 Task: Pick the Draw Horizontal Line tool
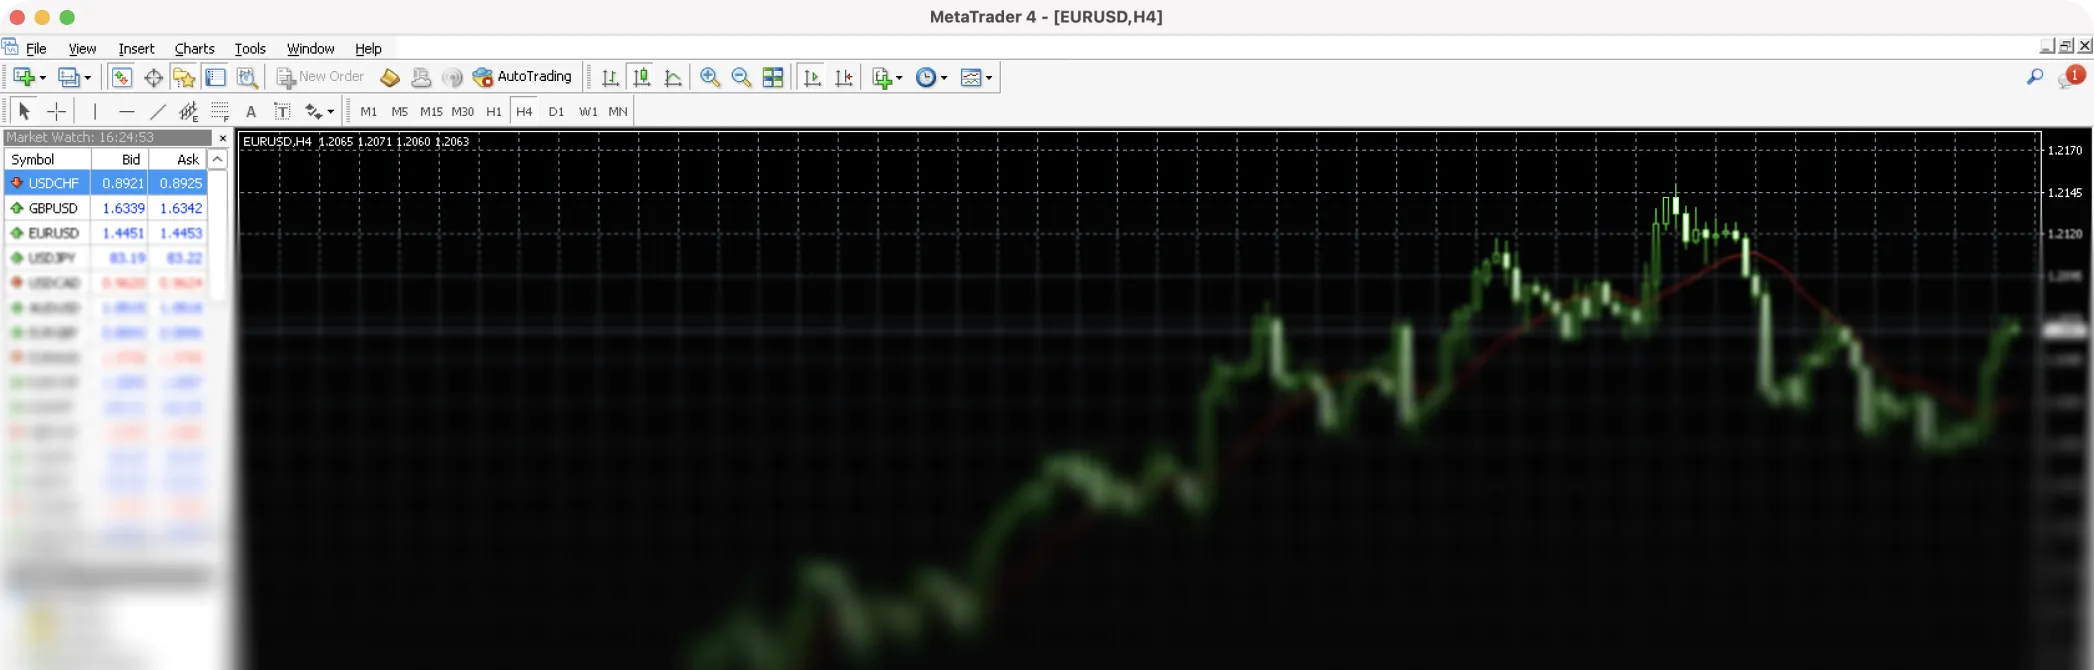coord(126,111)
